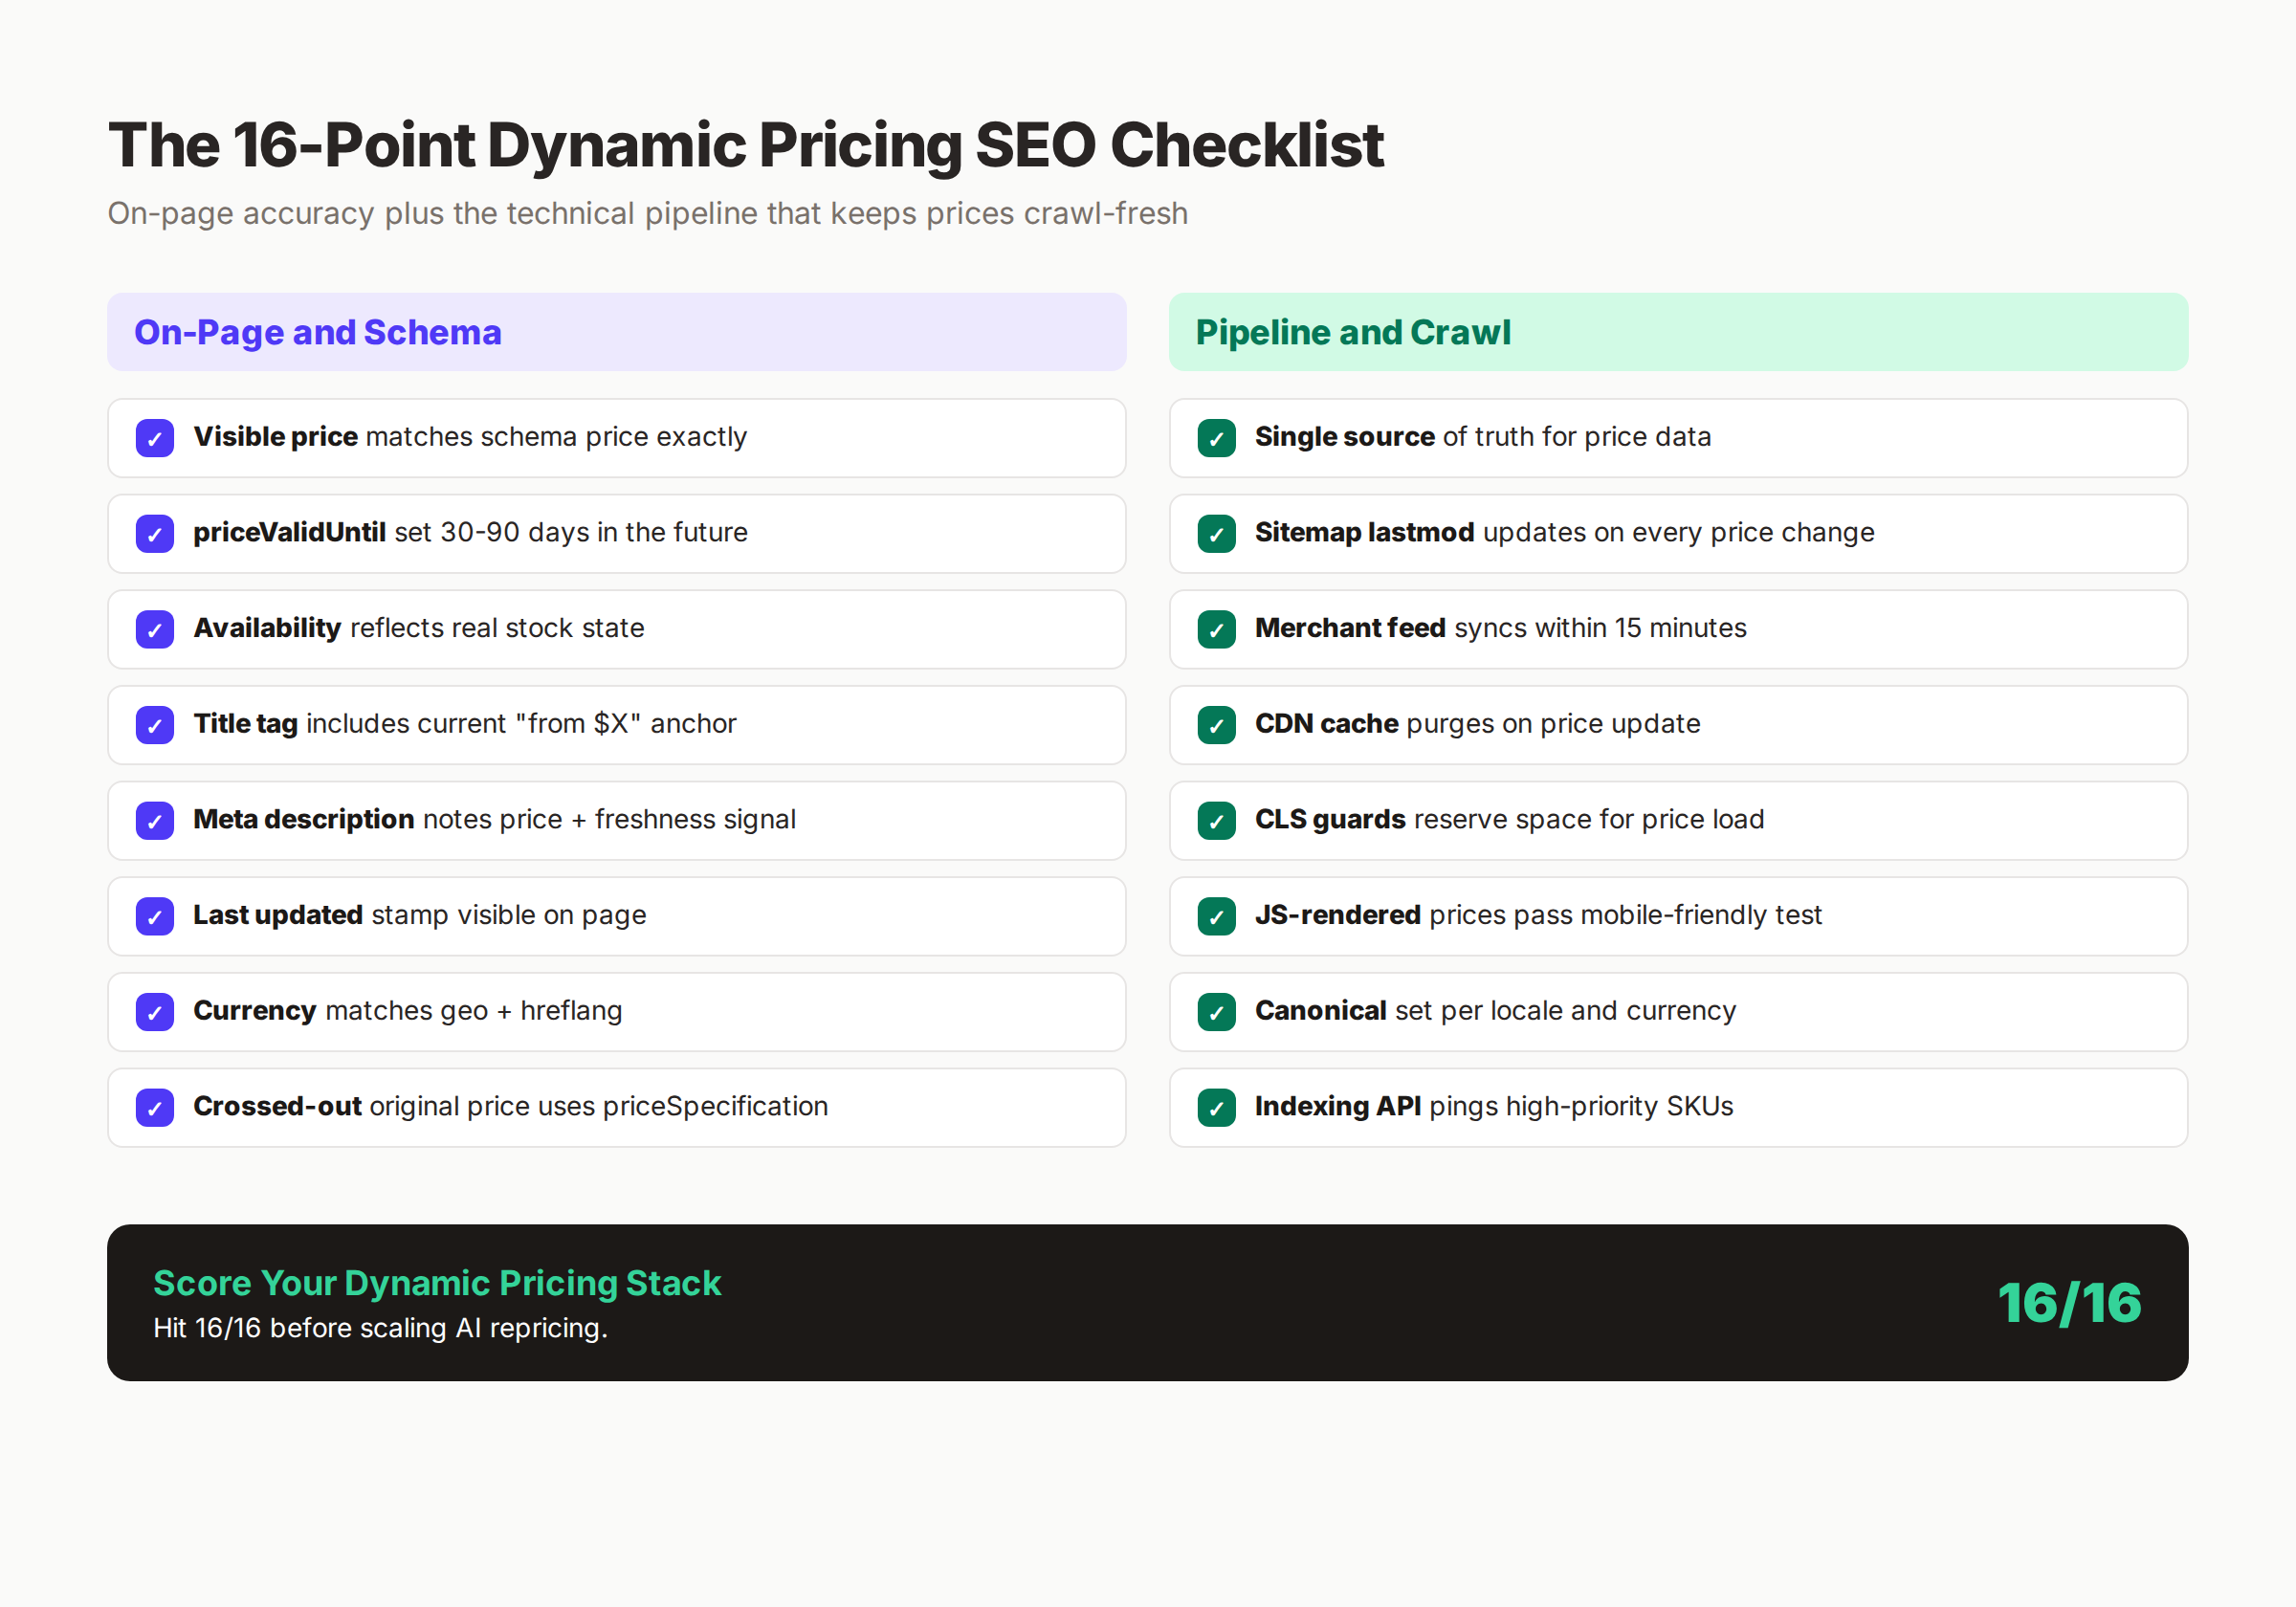Click text "stamp visible on page"
Image resolution: width=2296 pixels, height=1607 pixels.
(x=509, y=915)
